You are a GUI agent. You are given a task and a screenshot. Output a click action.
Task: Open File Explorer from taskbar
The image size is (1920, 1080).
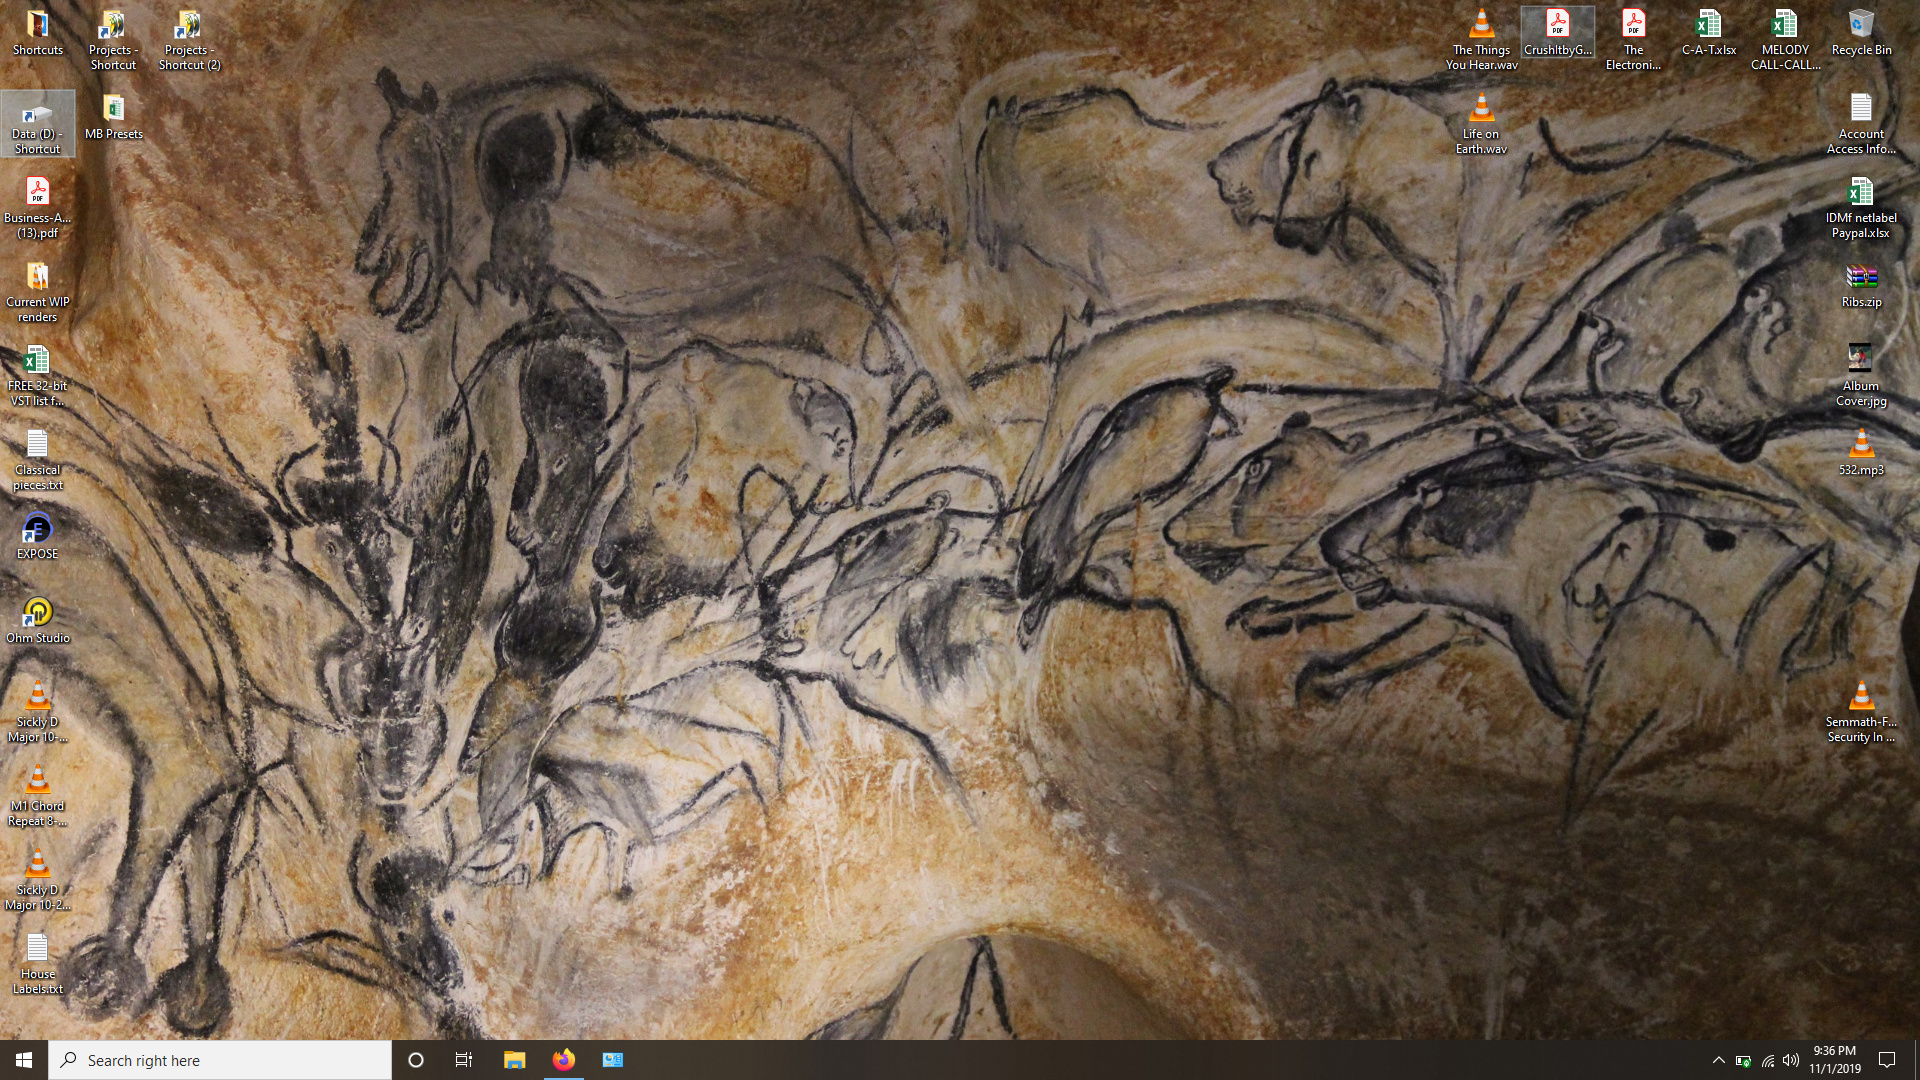click(x=514, y=1060)
